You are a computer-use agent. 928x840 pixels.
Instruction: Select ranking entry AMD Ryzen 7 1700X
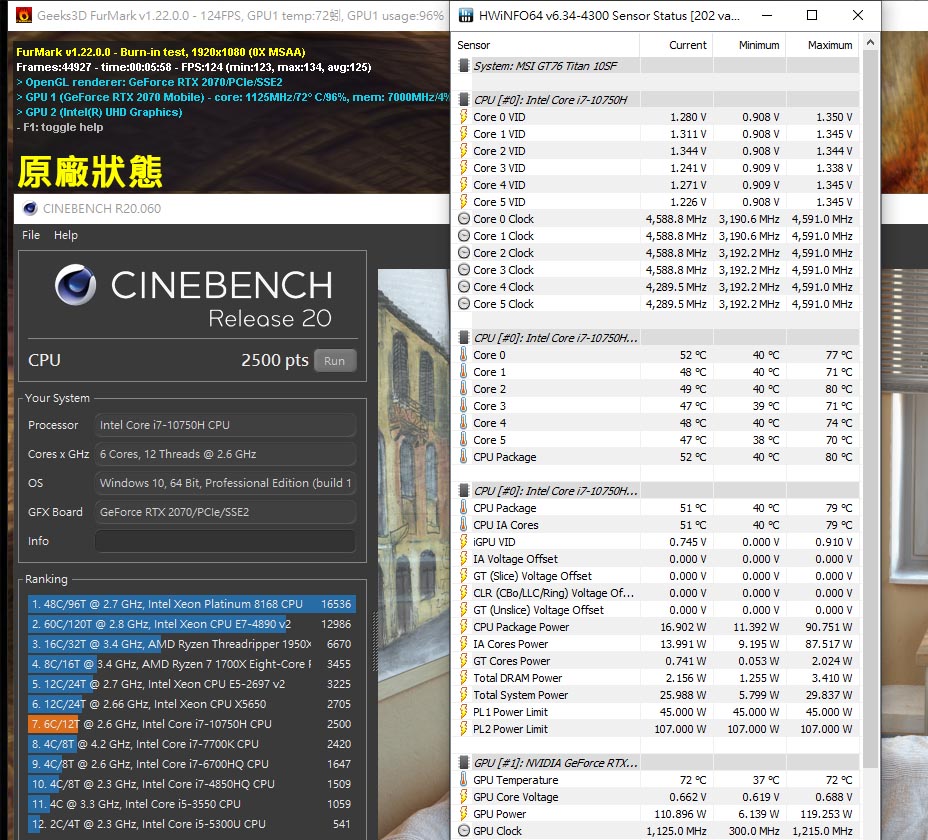tap(192, 664)
